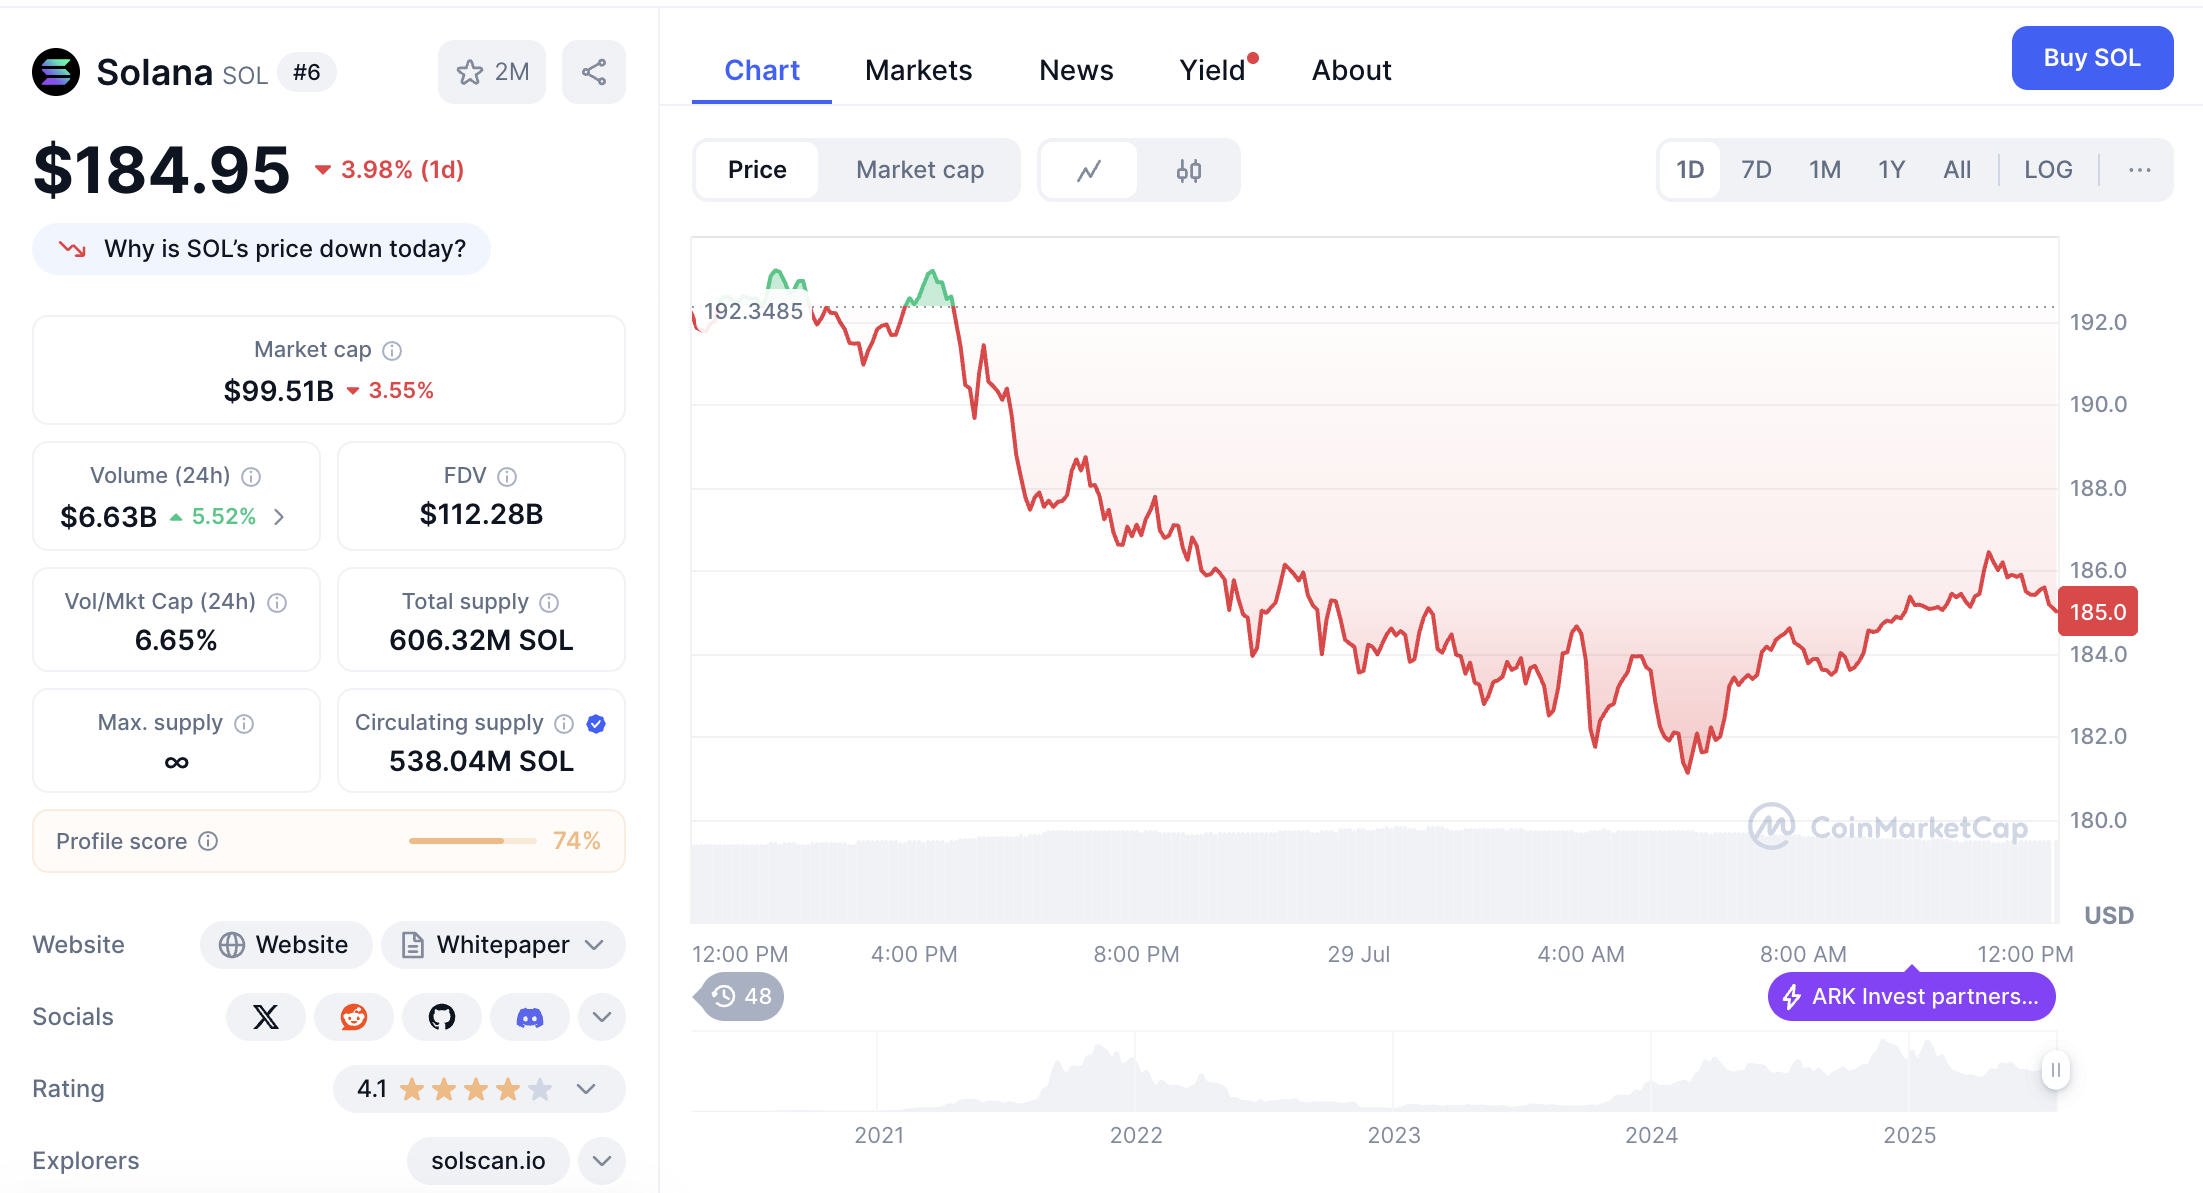Set chart range to 1D
The image size is (2203, 1193).
point(1690,170)
